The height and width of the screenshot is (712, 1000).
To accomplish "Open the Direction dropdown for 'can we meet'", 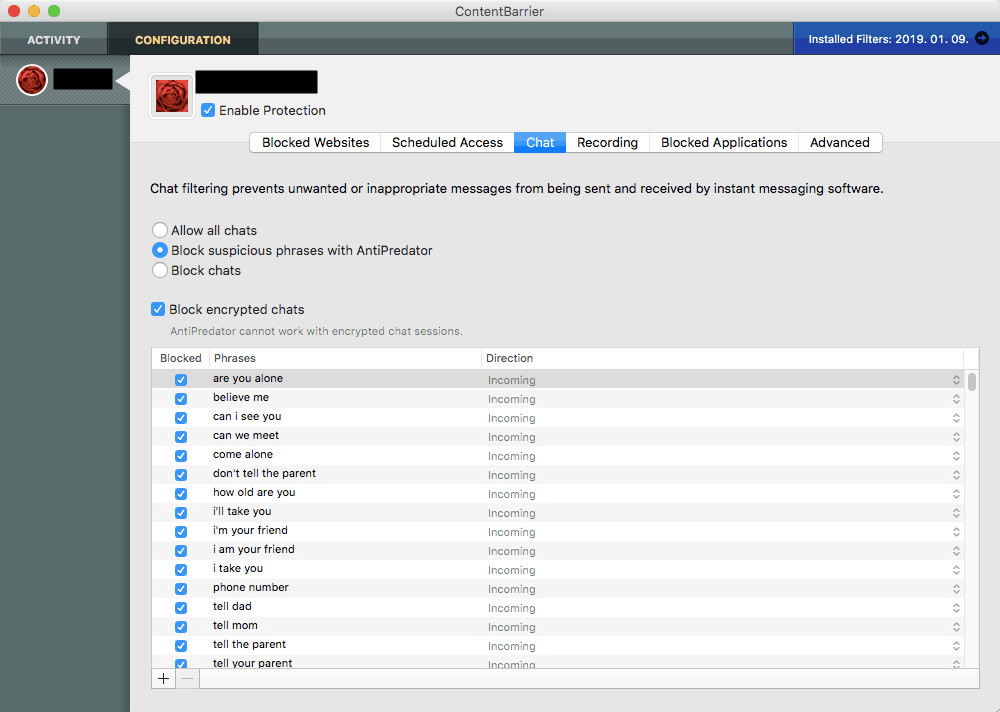I will pos(956,436).
